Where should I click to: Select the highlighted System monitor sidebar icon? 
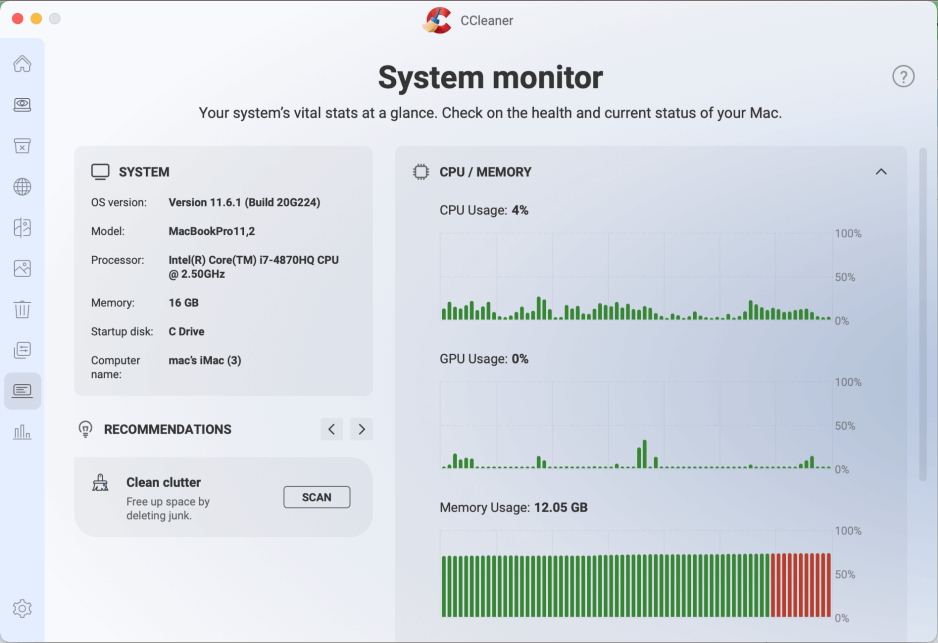click(x=22, y=391)
